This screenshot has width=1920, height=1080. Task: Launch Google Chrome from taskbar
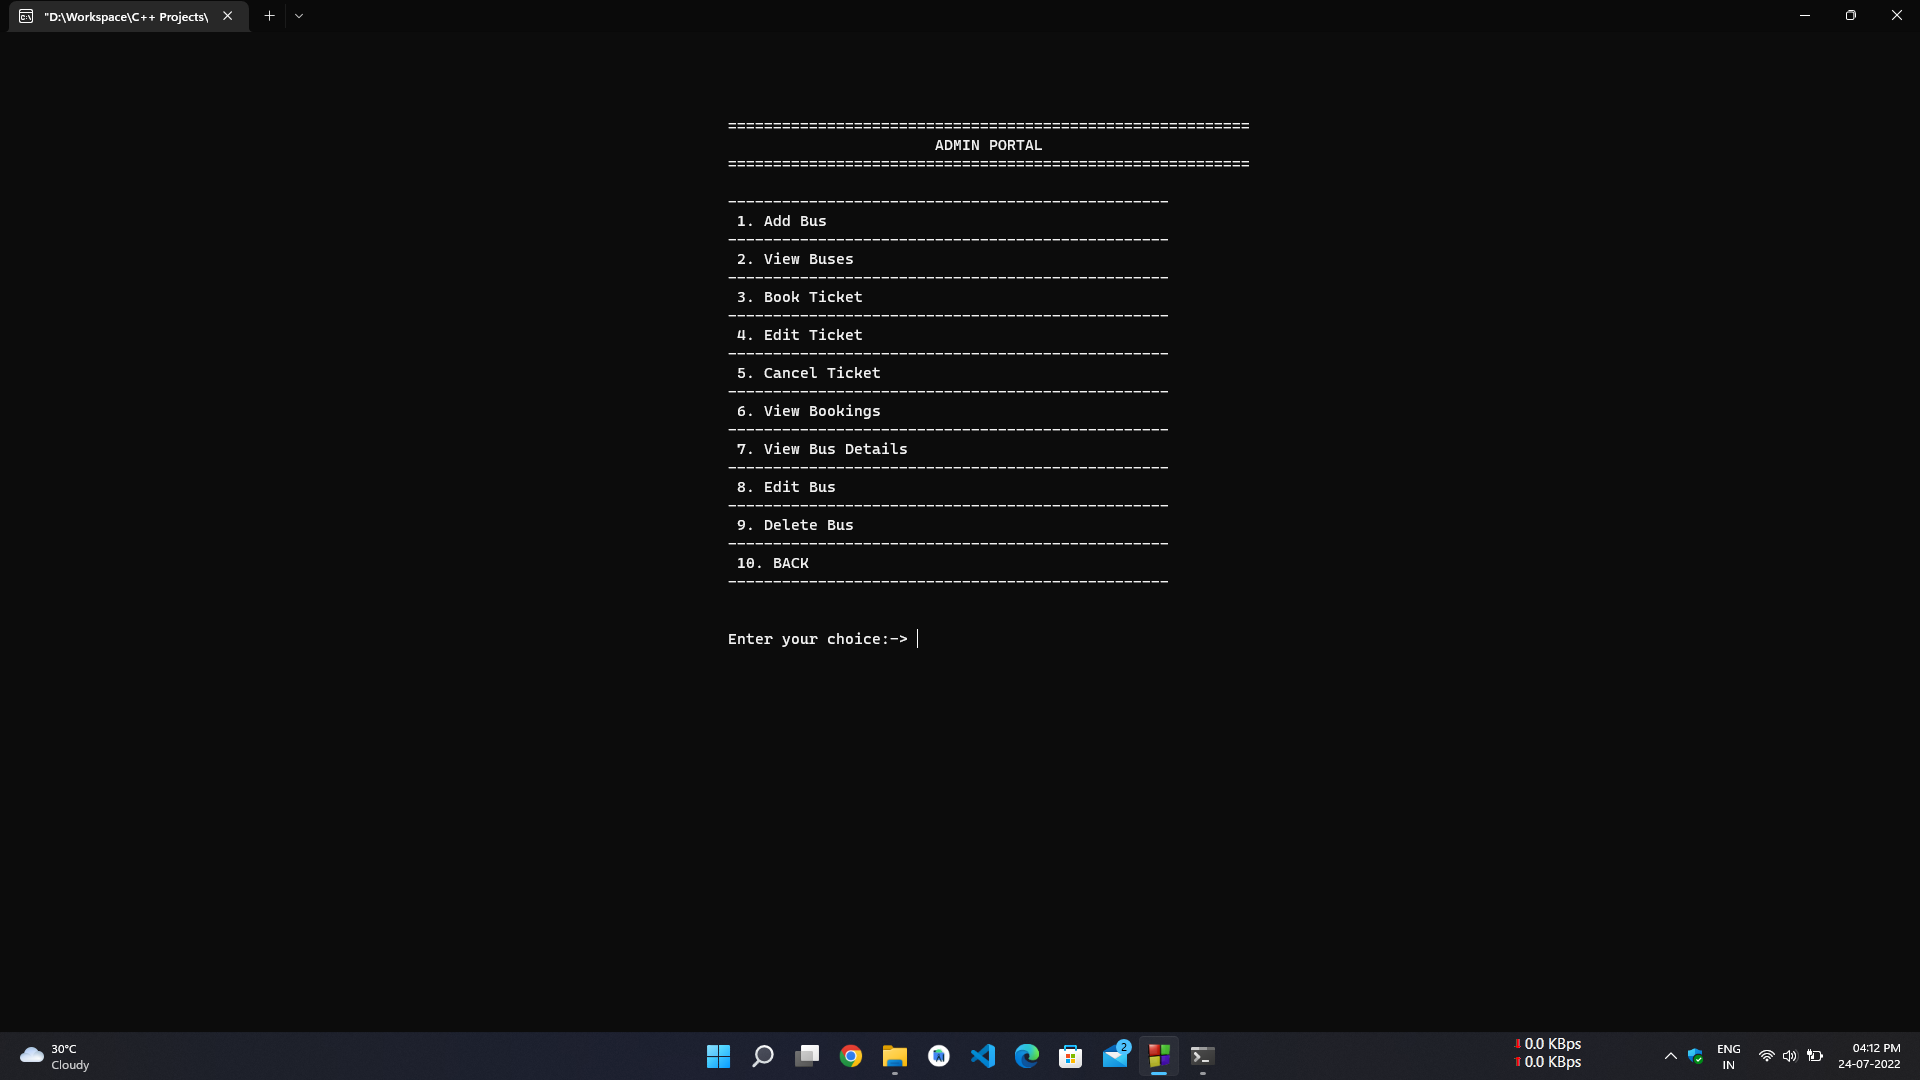coord(851,1056)
